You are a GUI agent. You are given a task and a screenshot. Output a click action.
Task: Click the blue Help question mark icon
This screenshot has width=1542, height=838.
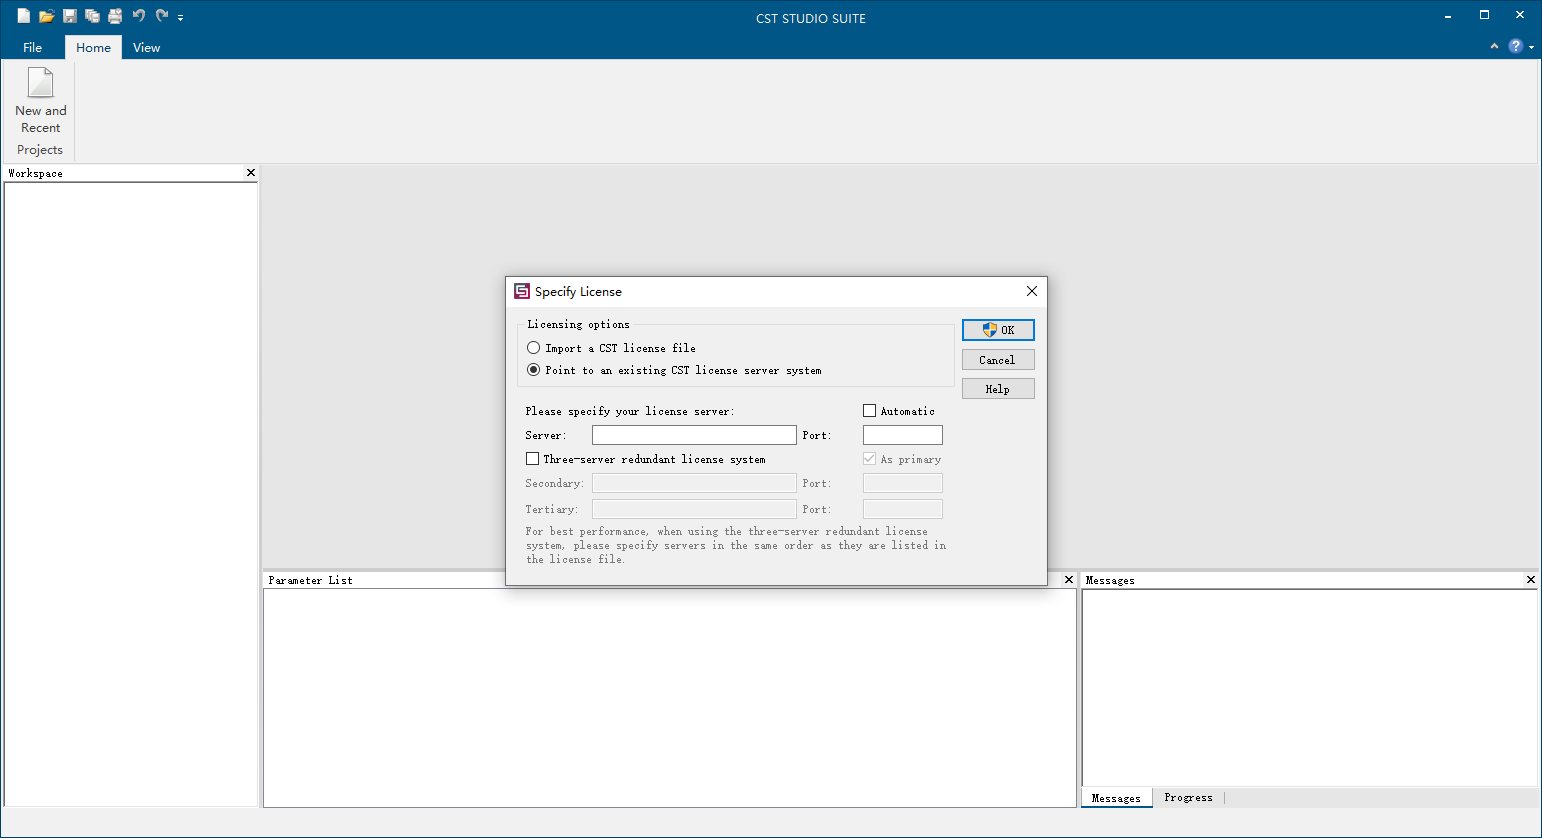[x=1516, y=46]
